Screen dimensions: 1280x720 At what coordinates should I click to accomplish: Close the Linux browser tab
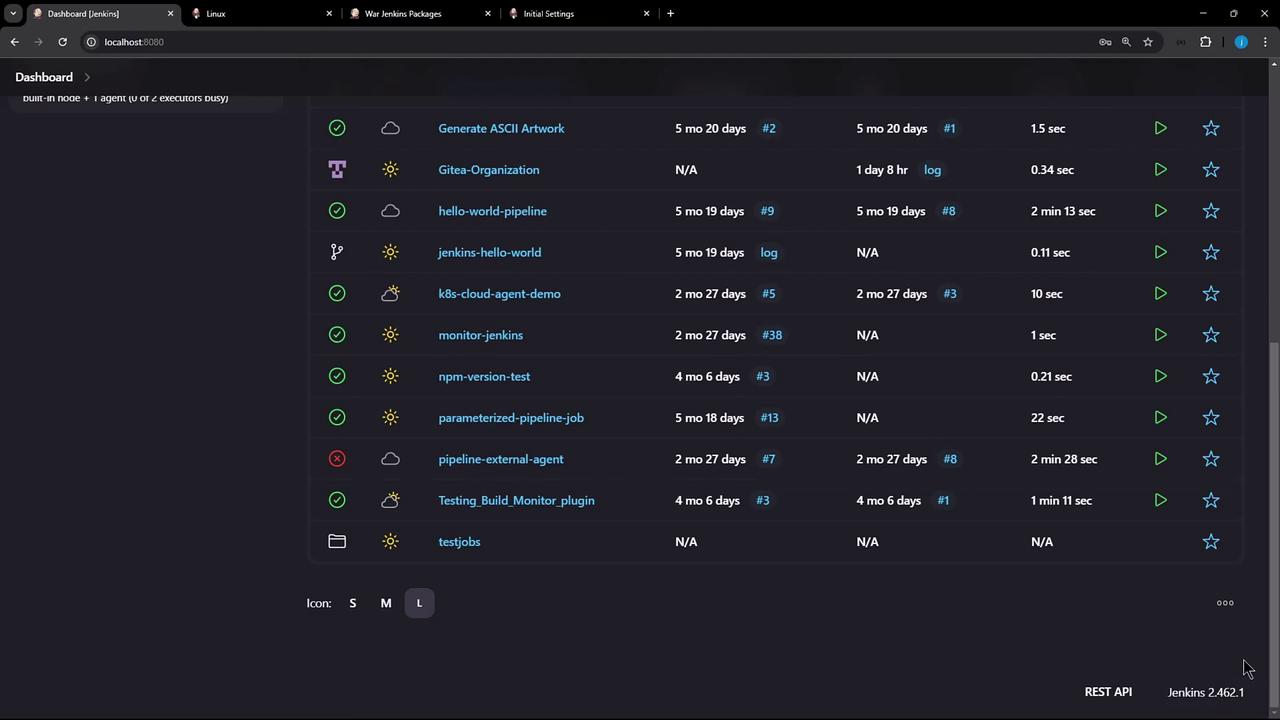[x=329, y=14]
